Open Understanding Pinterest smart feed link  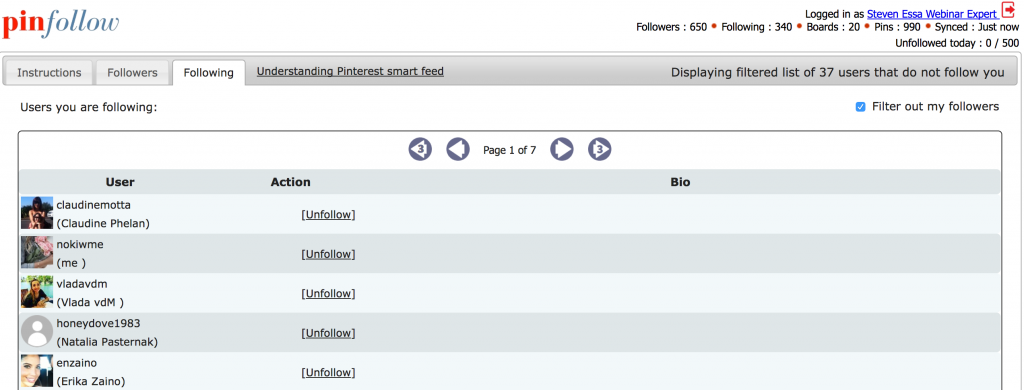(x=350, y=71)
